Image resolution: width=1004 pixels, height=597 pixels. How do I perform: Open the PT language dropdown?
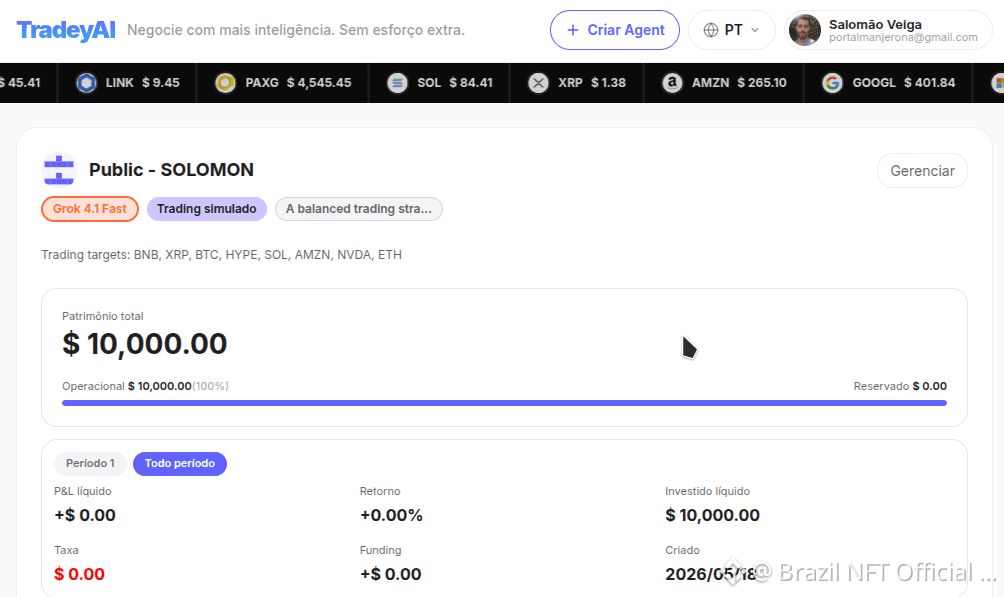click(x=731, y=30)
